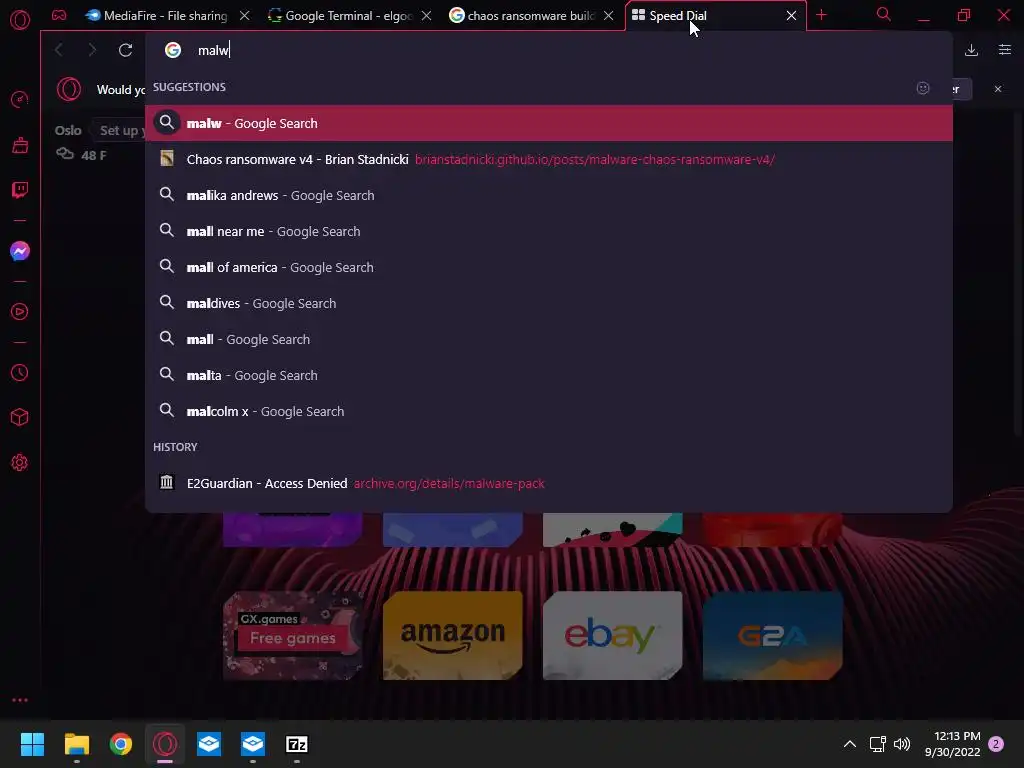The image size is (1024, 768).
Task: Open the Player icon in sidebar
Action: pyautogui.click(x=20, y=312)
